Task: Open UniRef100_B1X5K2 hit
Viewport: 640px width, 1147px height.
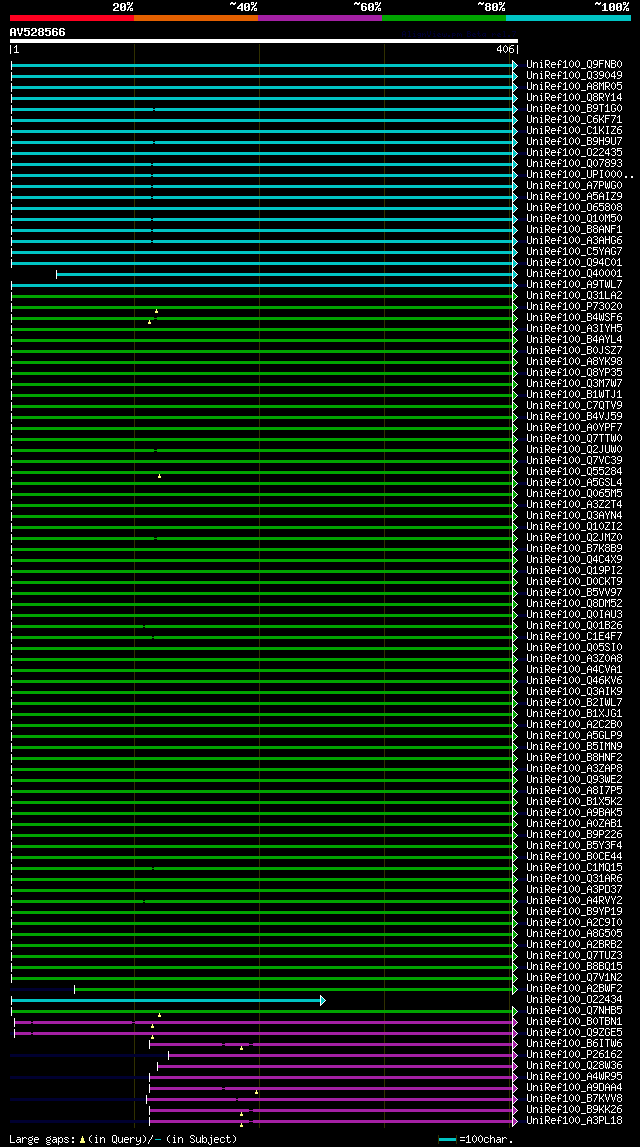Action: tap(574, 802)
